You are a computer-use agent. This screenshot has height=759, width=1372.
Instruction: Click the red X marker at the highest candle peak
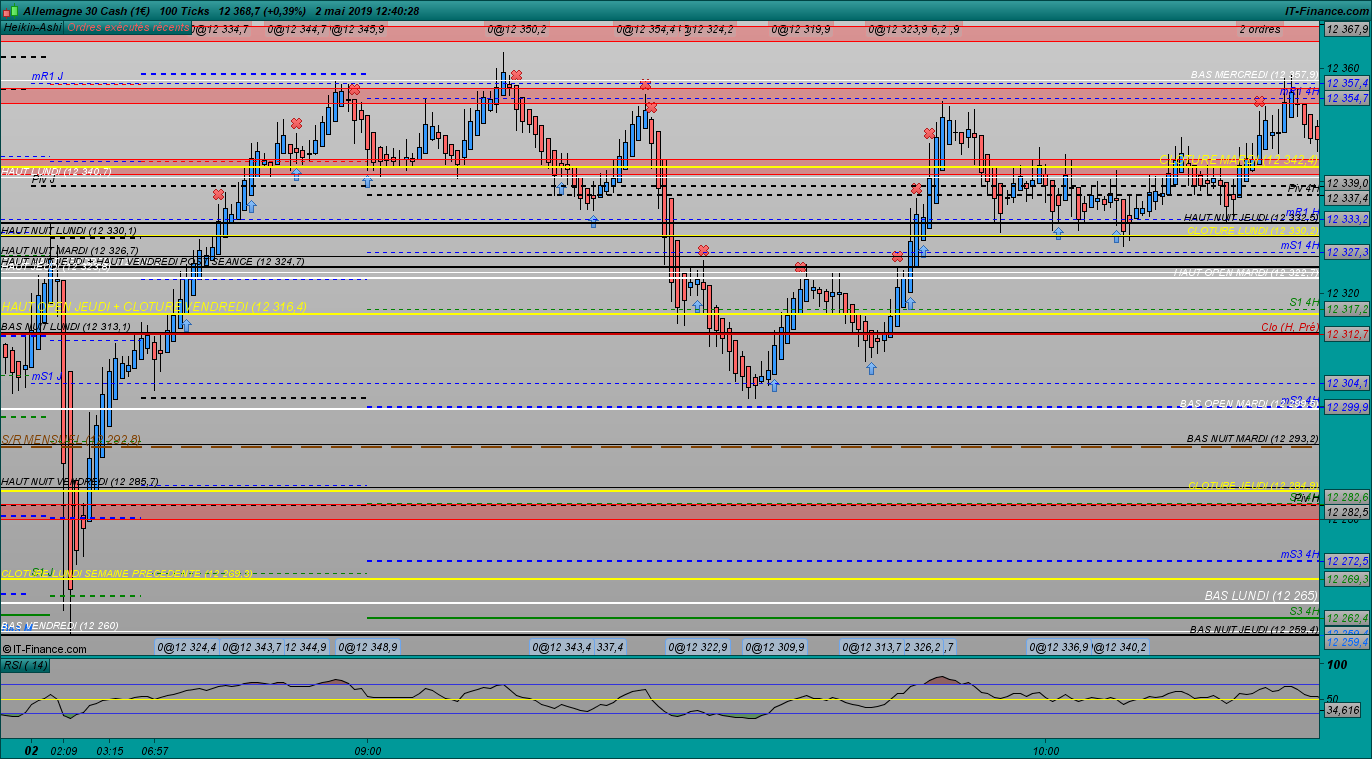(516, 75)
